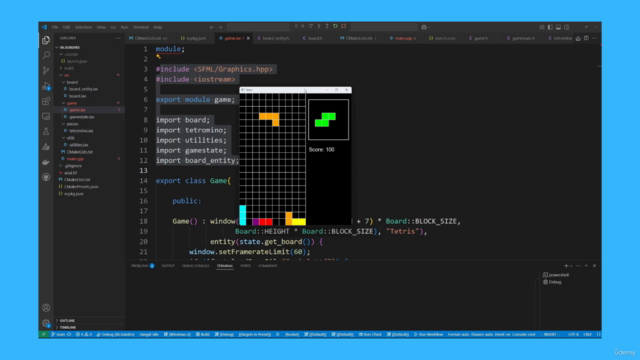
Task: Collapse the board folder
Action: point(72,82)
